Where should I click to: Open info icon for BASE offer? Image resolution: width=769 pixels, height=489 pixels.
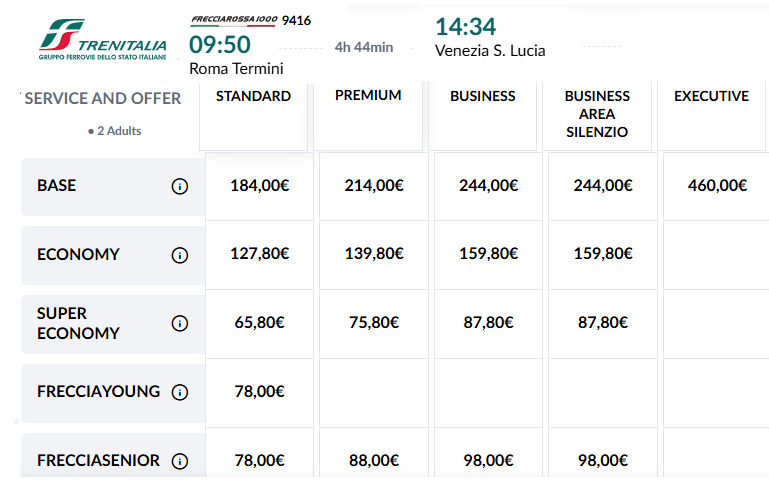tap(179, 186)
